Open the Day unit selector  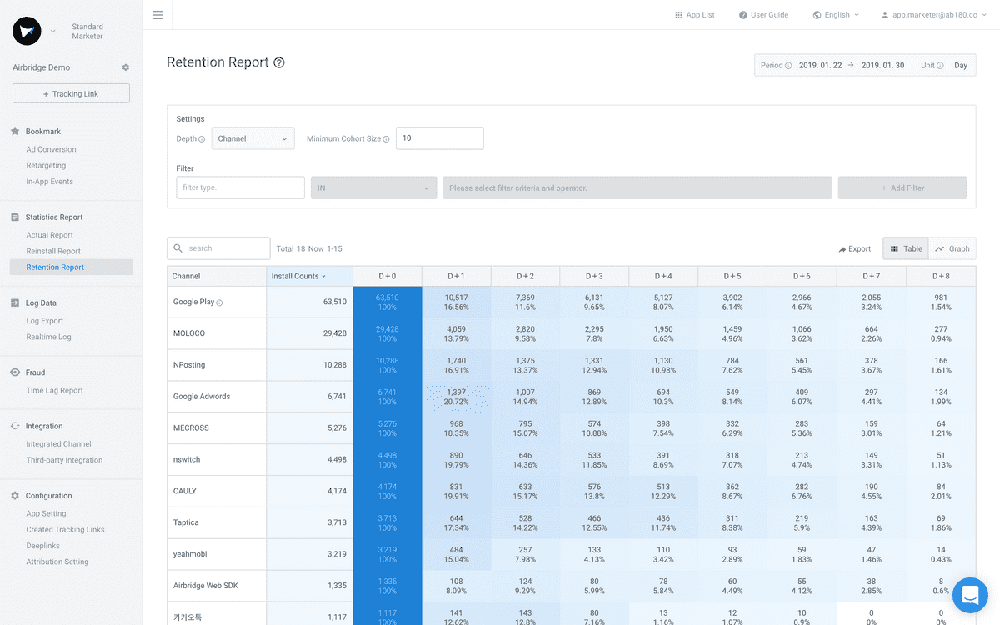click(960, 65)
